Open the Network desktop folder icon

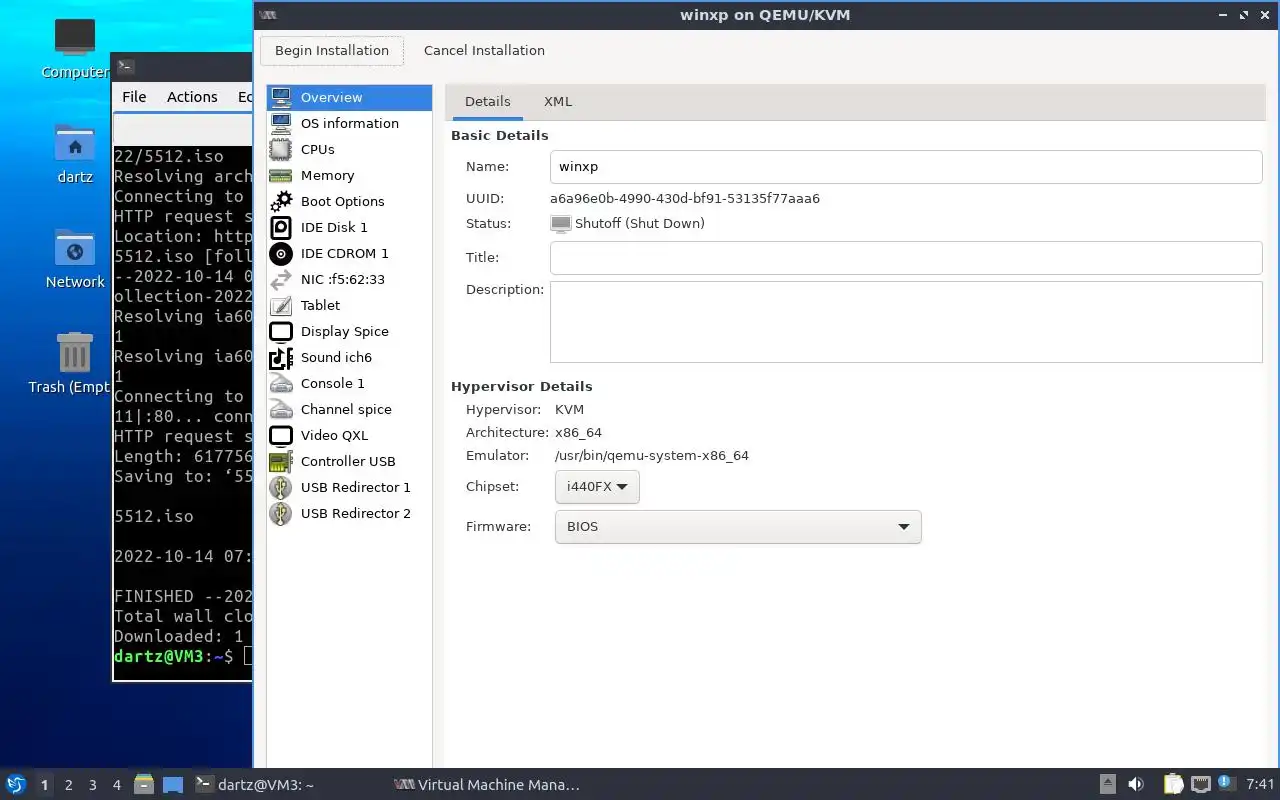pos(75,249)
